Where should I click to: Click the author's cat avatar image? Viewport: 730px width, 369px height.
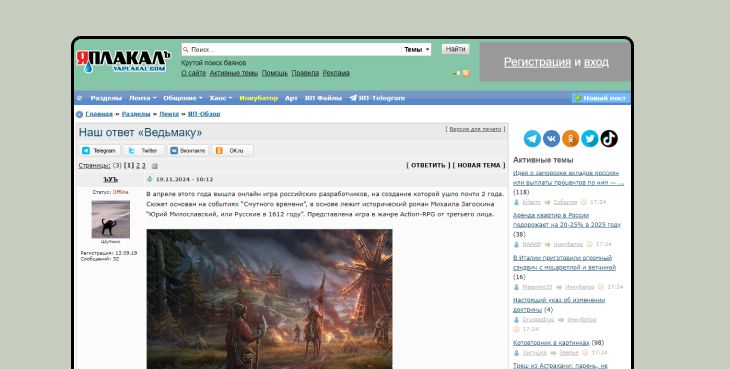[x=111, y=219]
